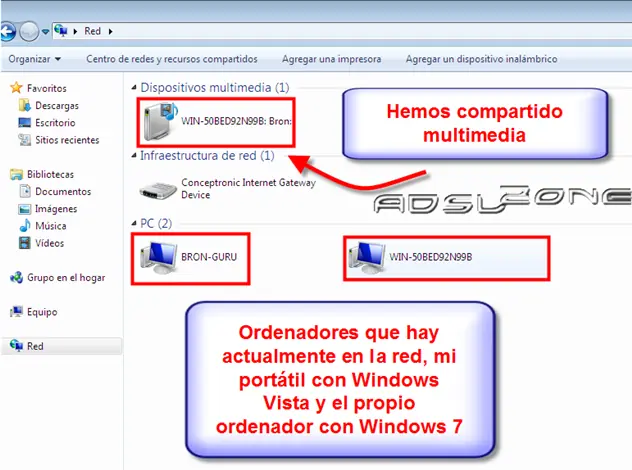Image resolution: width=632 pixels, height=470 pixels.
Task: Open Sitios recientes in the sidebar
Action: pos(67,140)
